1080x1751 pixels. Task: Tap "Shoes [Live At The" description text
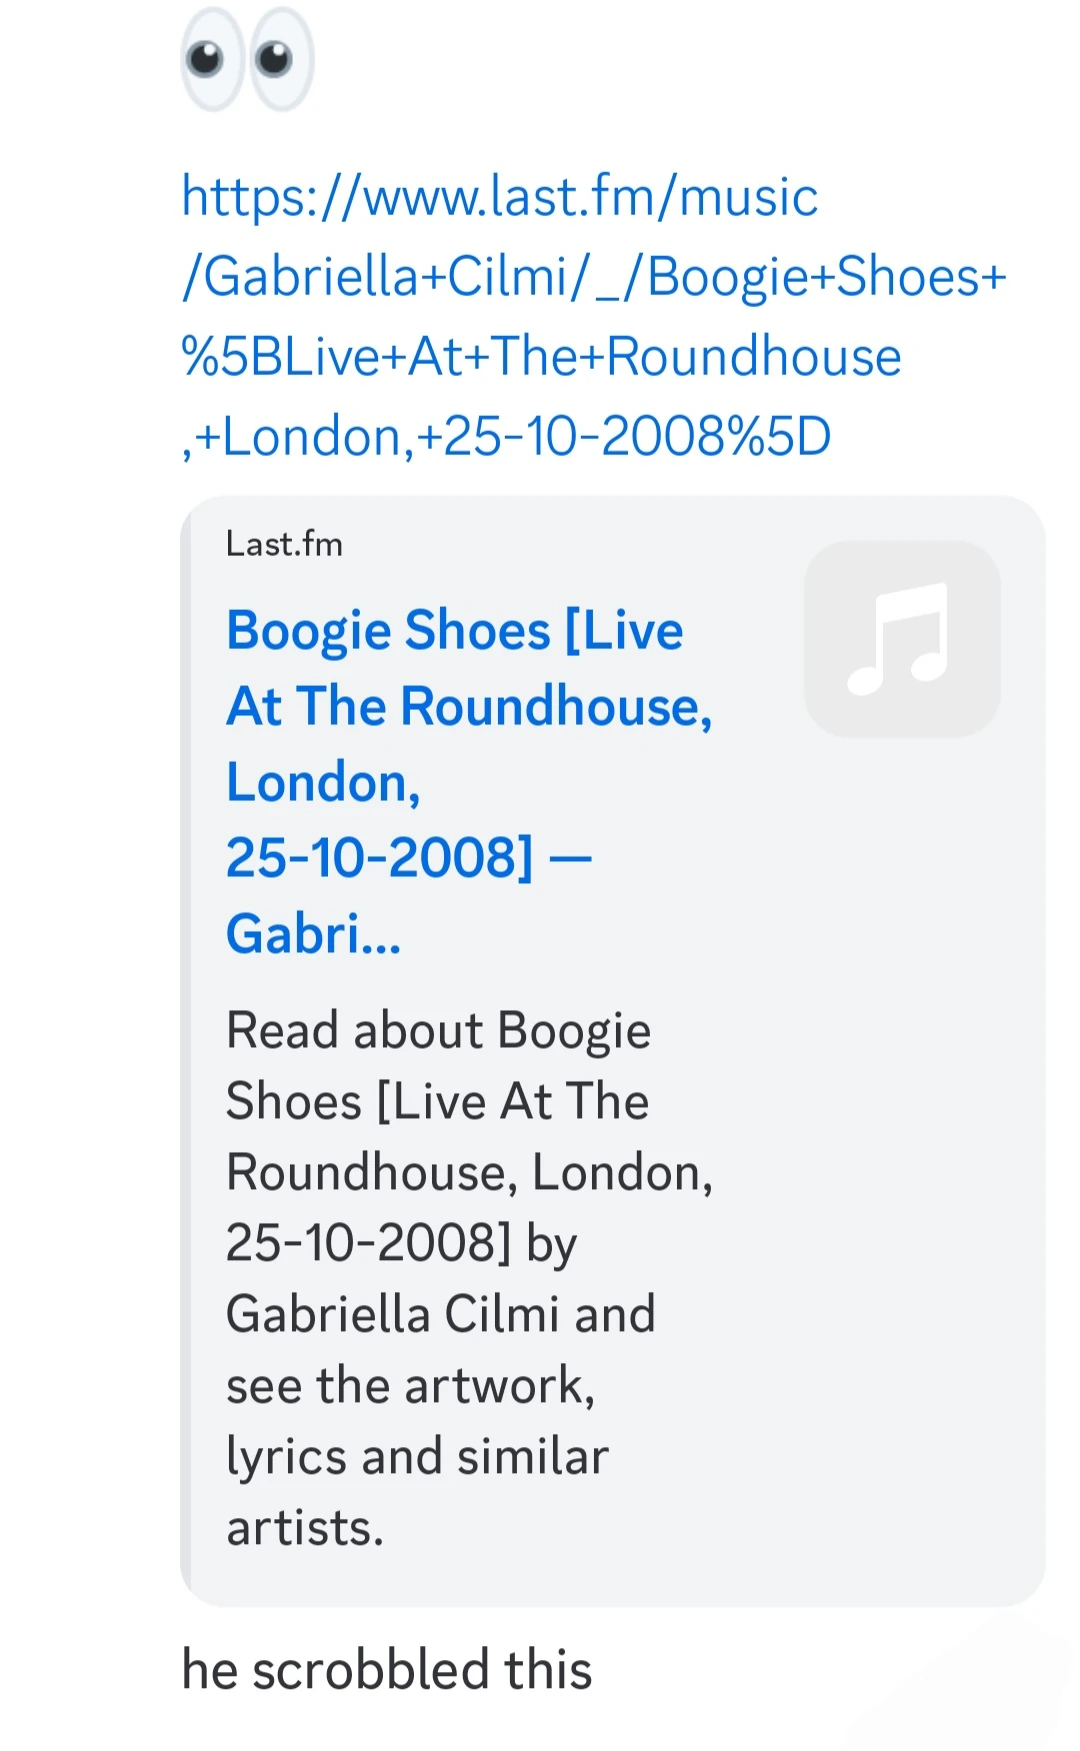tap(437, 1102)
